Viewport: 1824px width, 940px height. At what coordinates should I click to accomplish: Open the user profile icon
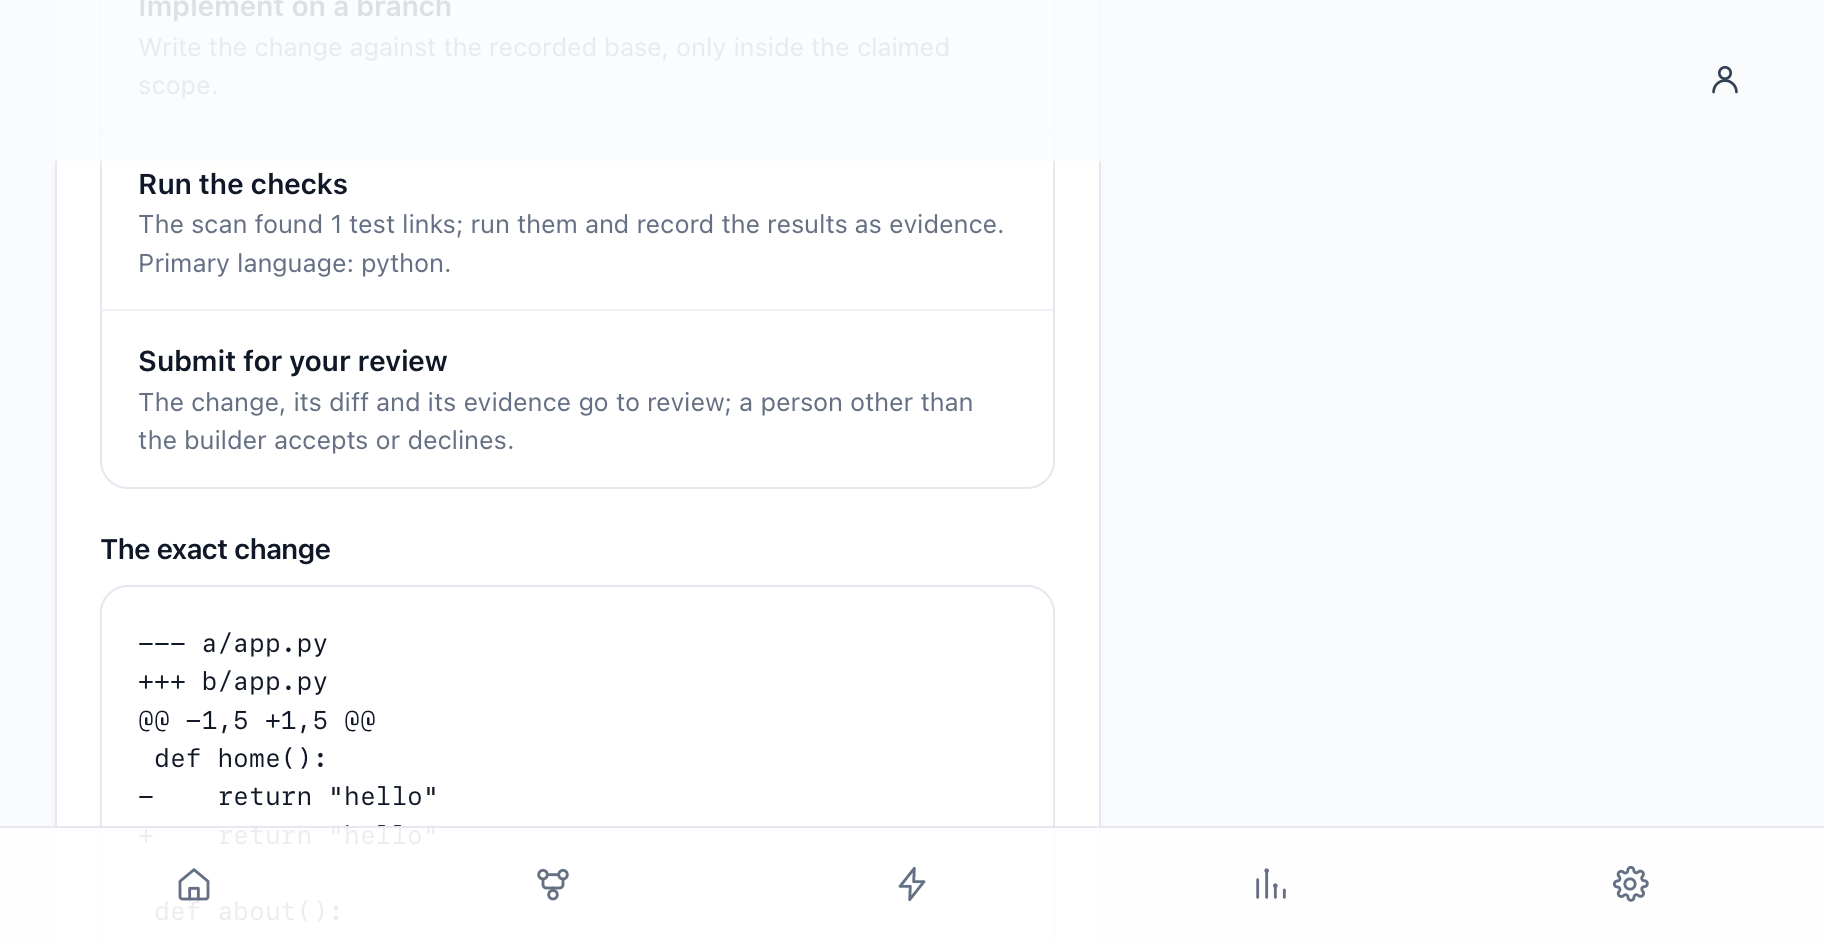[1725, 80]
